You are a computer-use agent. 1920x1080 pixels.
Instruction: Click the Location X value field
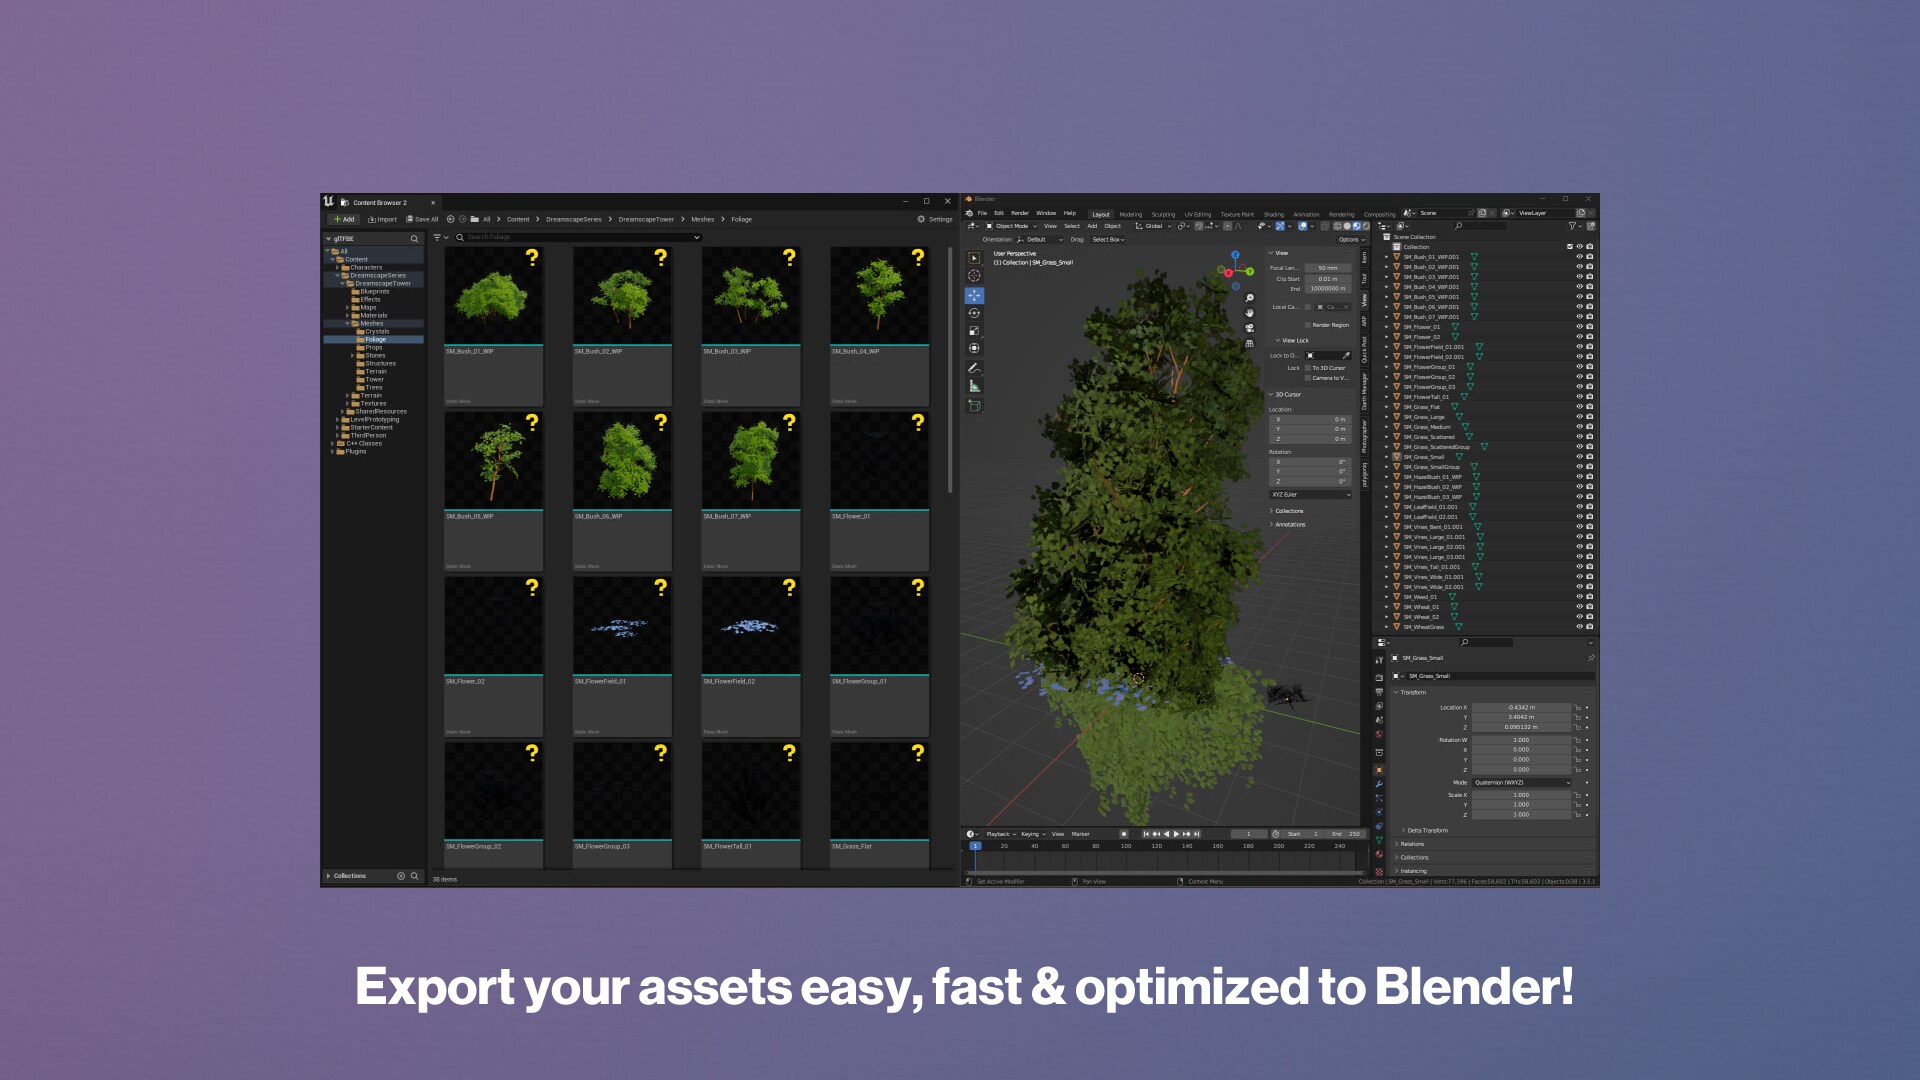[x=1520, y=707]
